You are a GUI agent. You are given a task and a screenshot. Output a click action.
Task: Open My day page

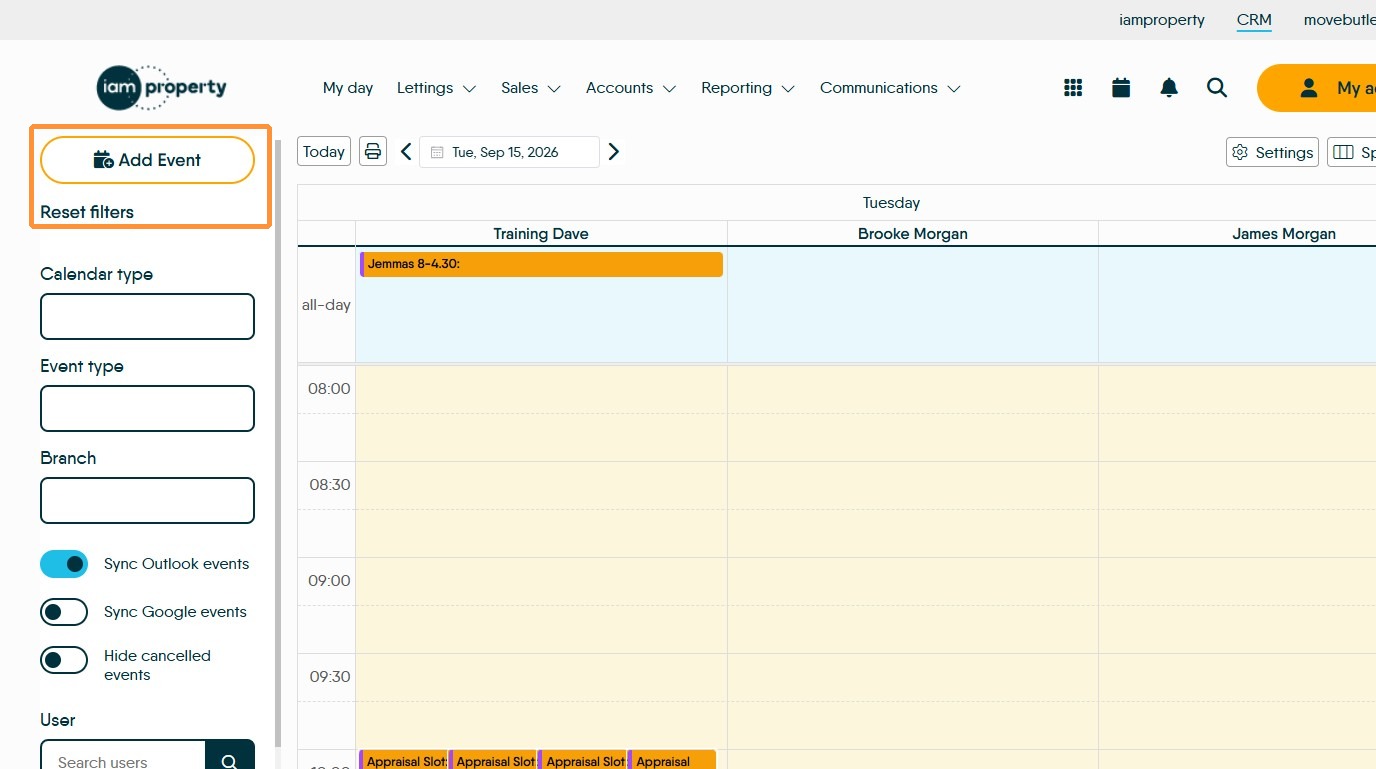tap(348, 88)
